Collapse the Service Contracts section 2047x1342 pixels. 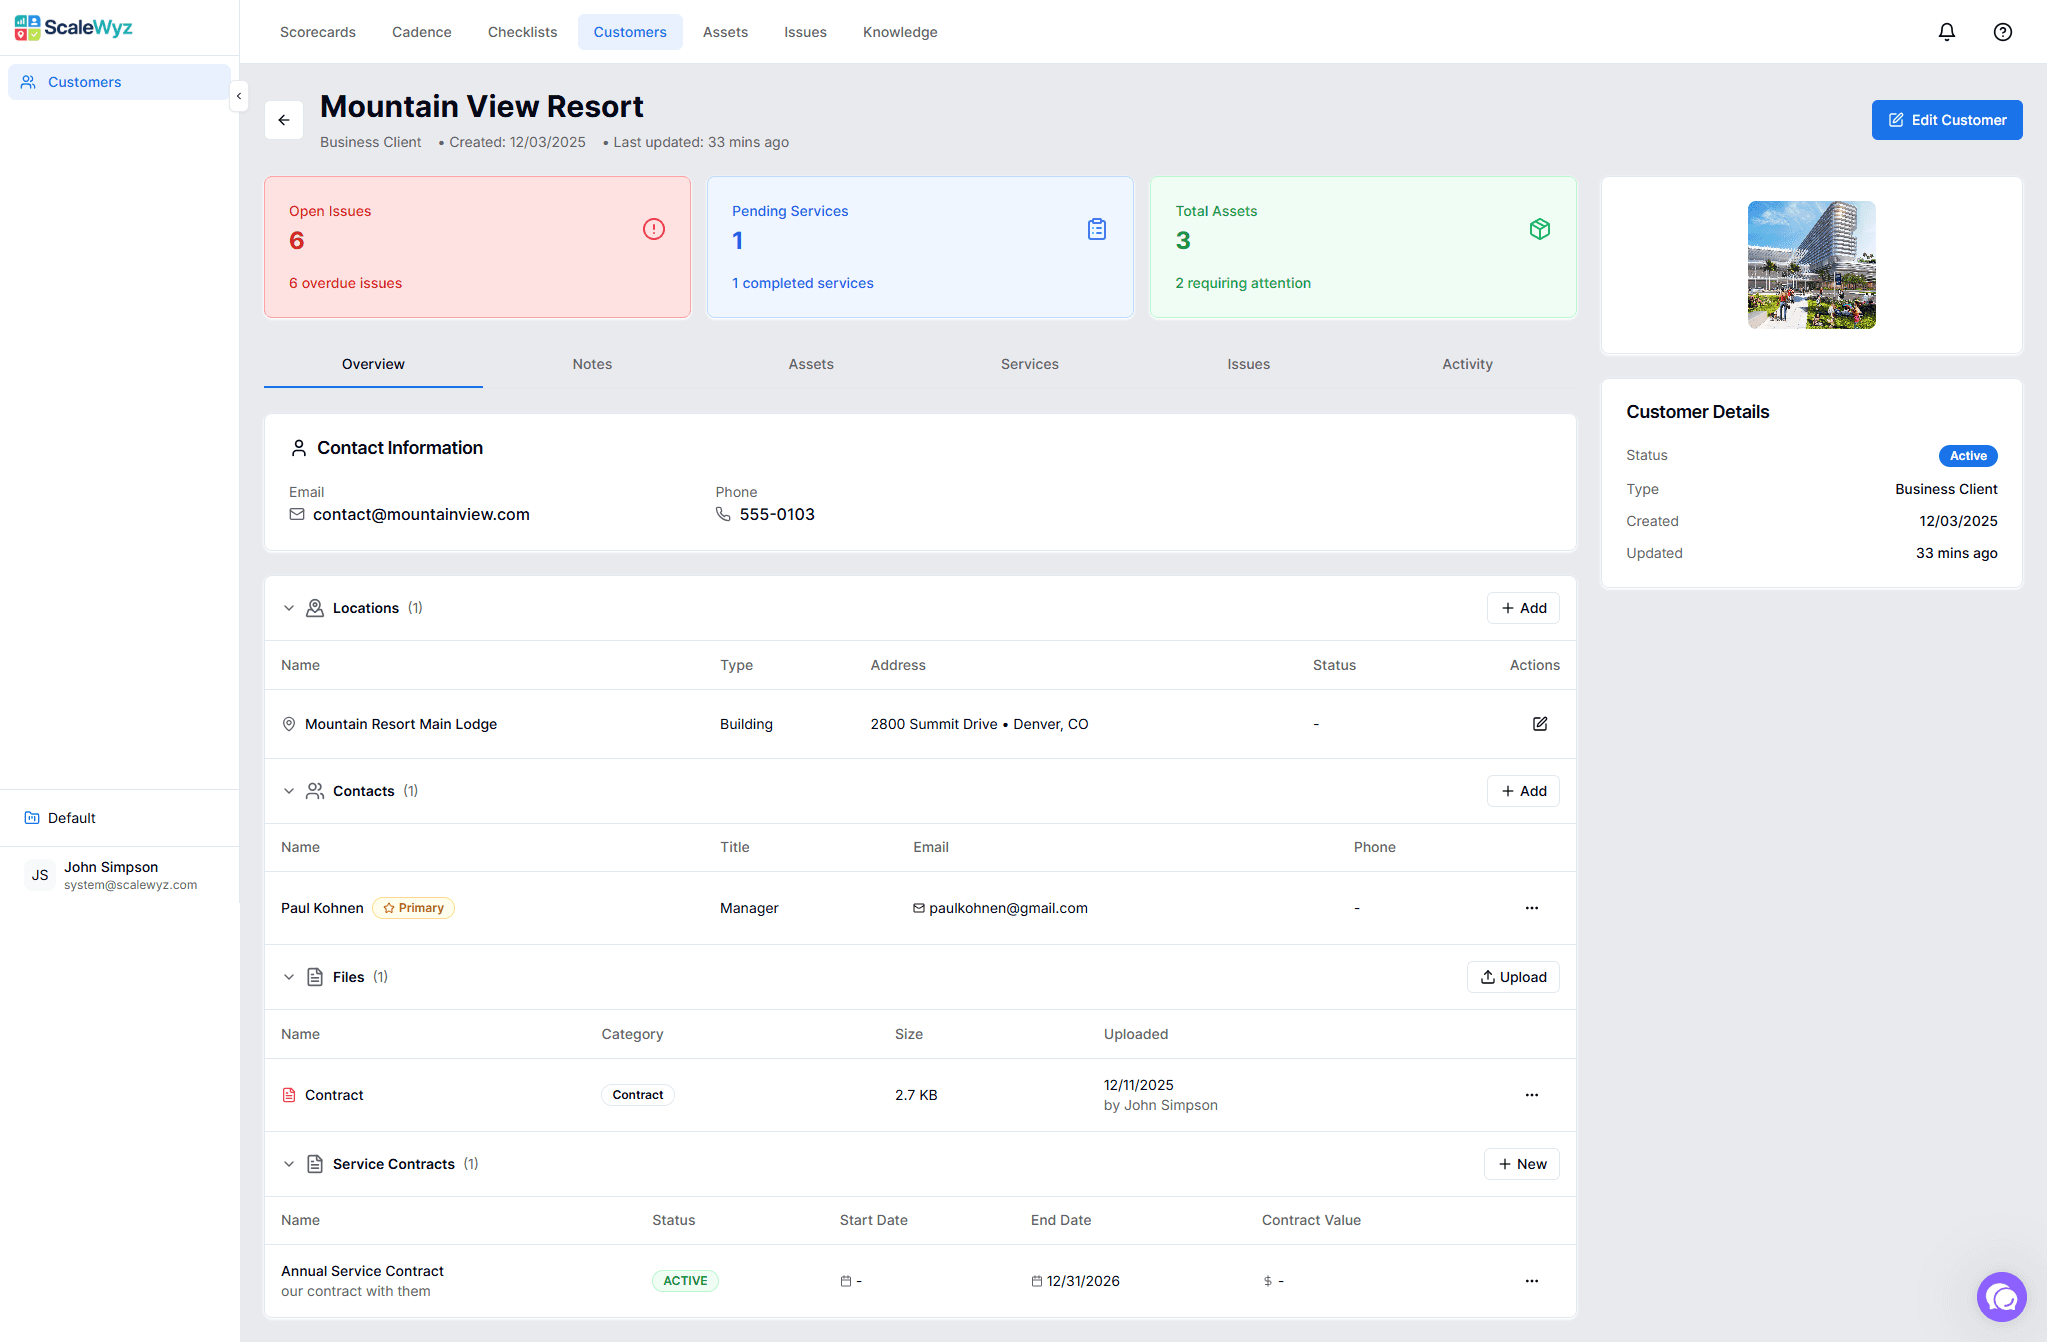coord(289,1163)
